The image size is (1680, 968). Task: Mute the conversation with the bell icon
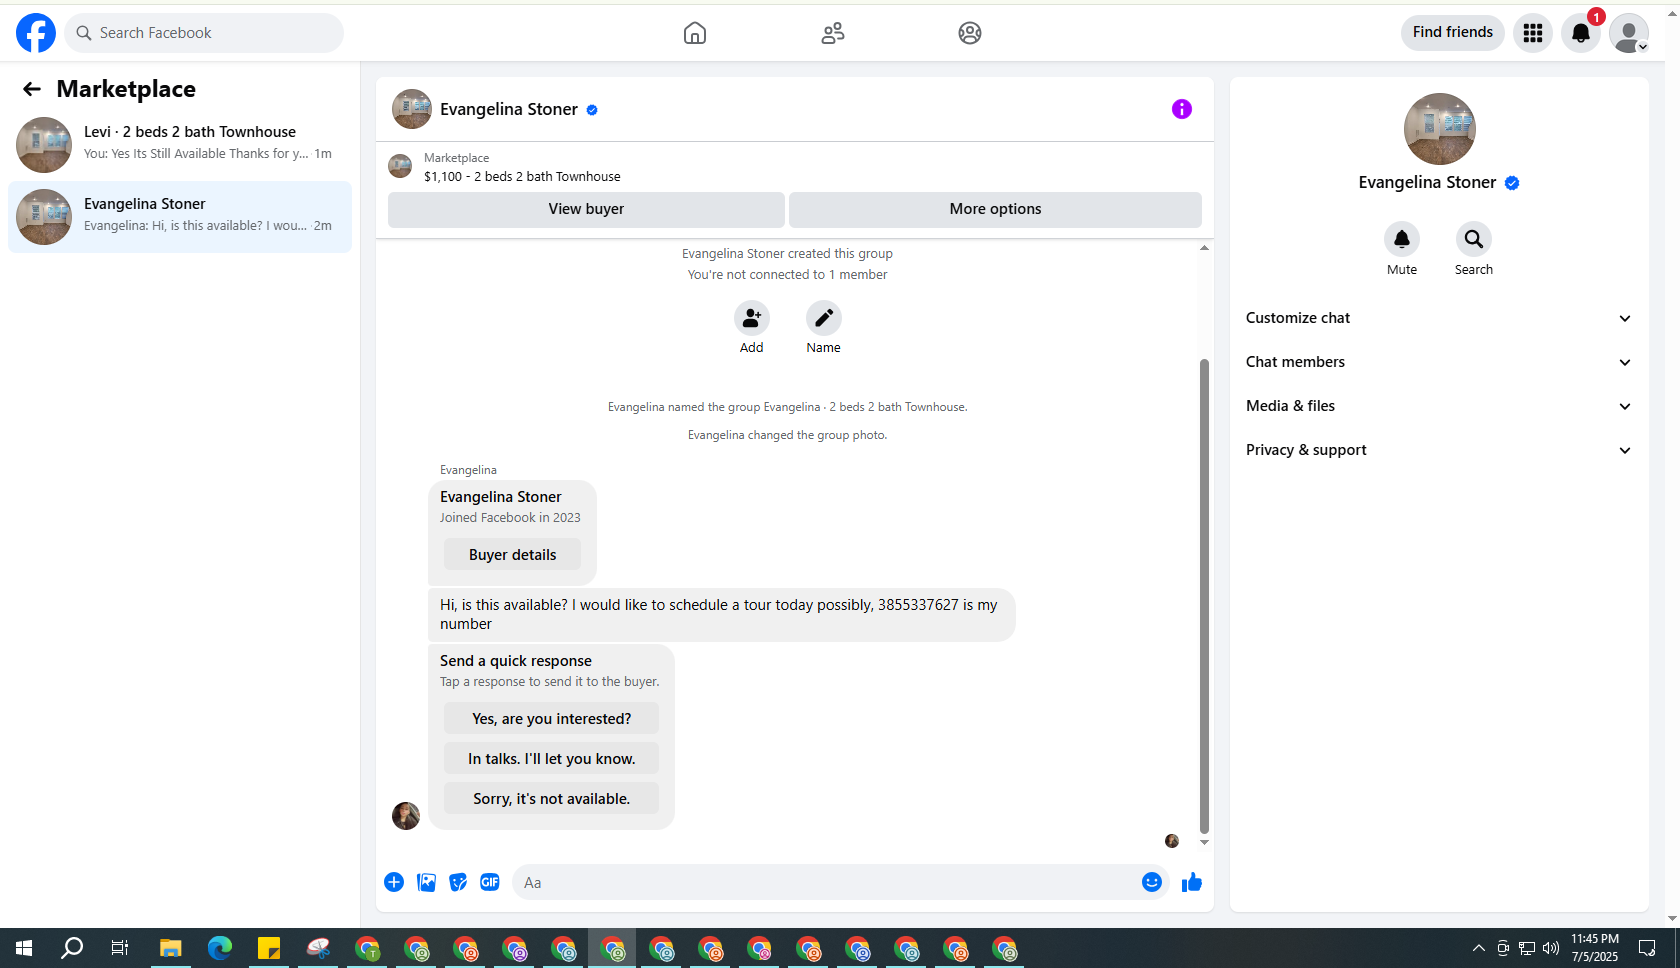pyautogui.click(x=1402, y=239)
